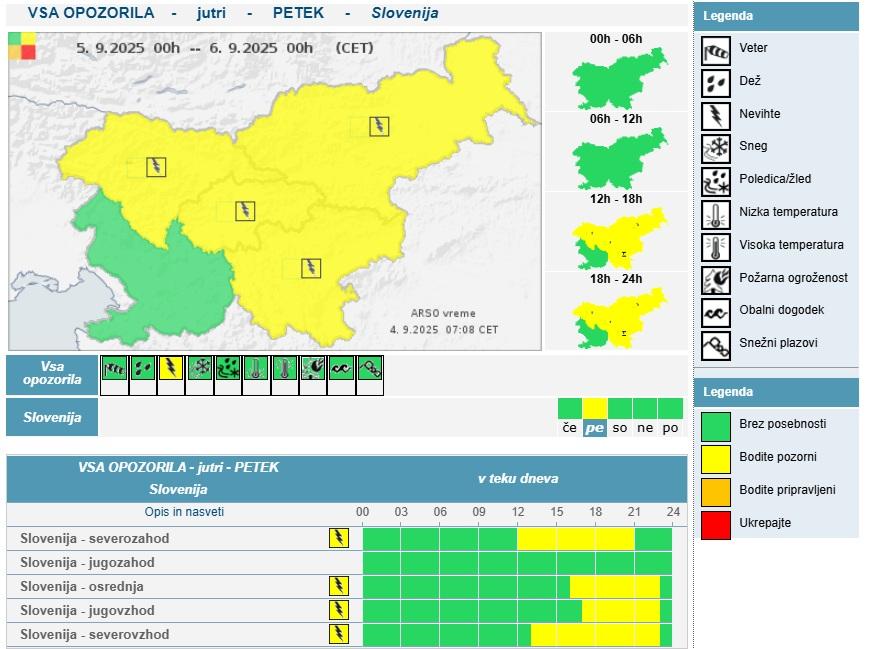Select the avalanche filter icon

tap(371, 369)
